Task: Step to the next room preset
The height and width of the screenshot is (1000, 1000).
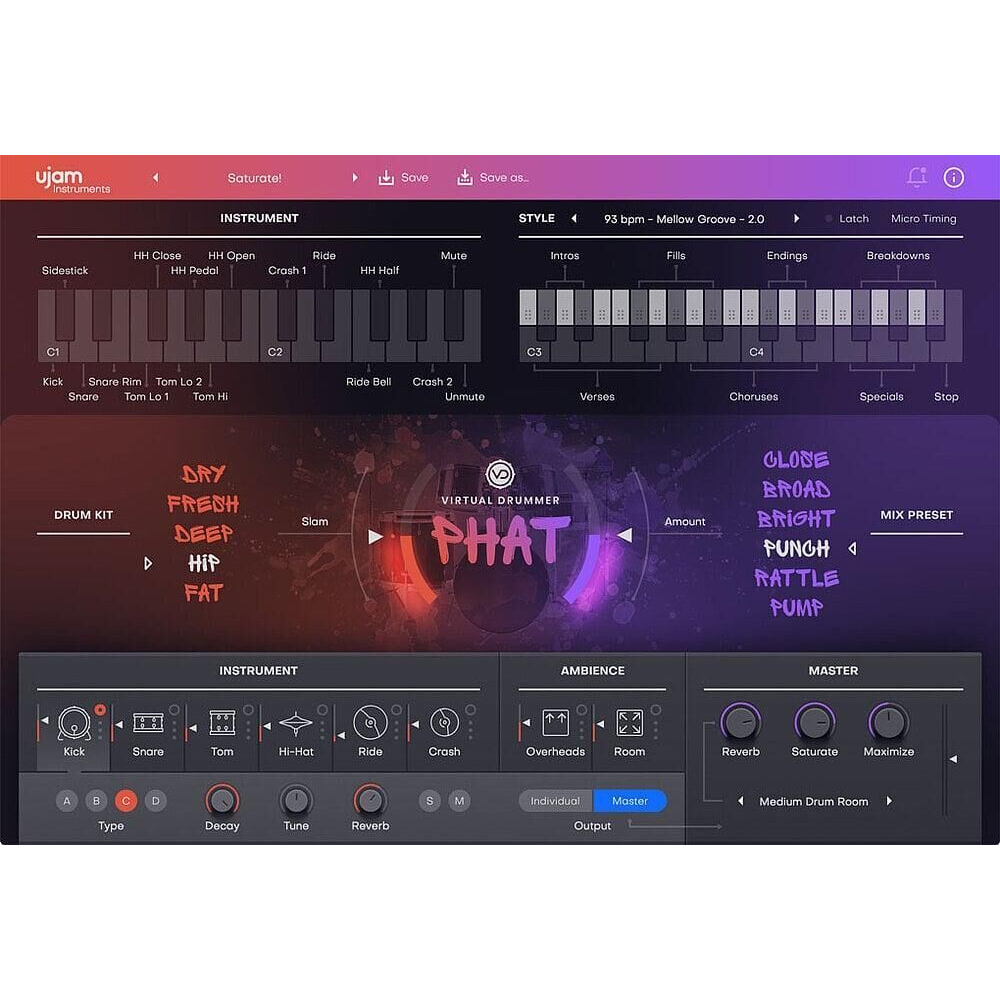Action: [888, 801]
